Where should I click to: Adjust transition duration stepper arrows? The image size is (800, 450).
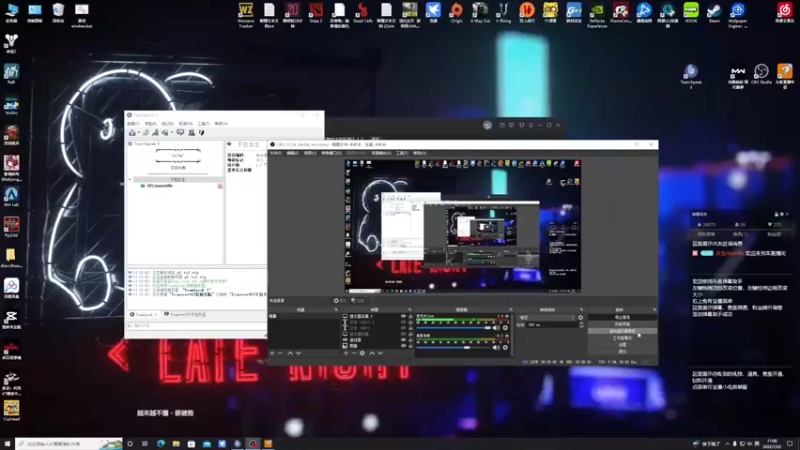[581, 324]
